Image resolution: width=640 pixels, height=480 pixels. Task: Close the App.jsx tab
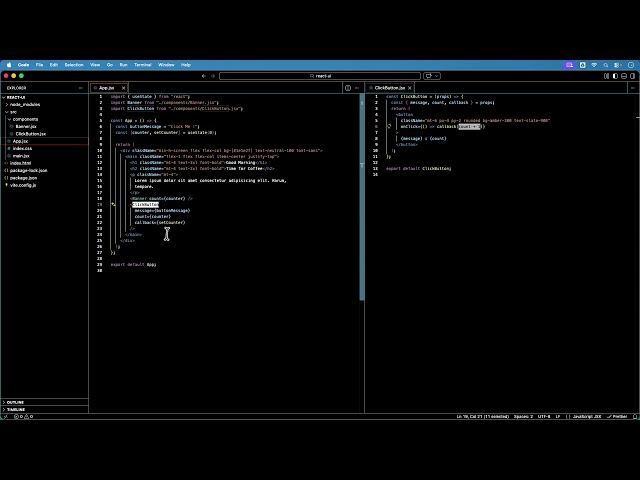point(123,88)
